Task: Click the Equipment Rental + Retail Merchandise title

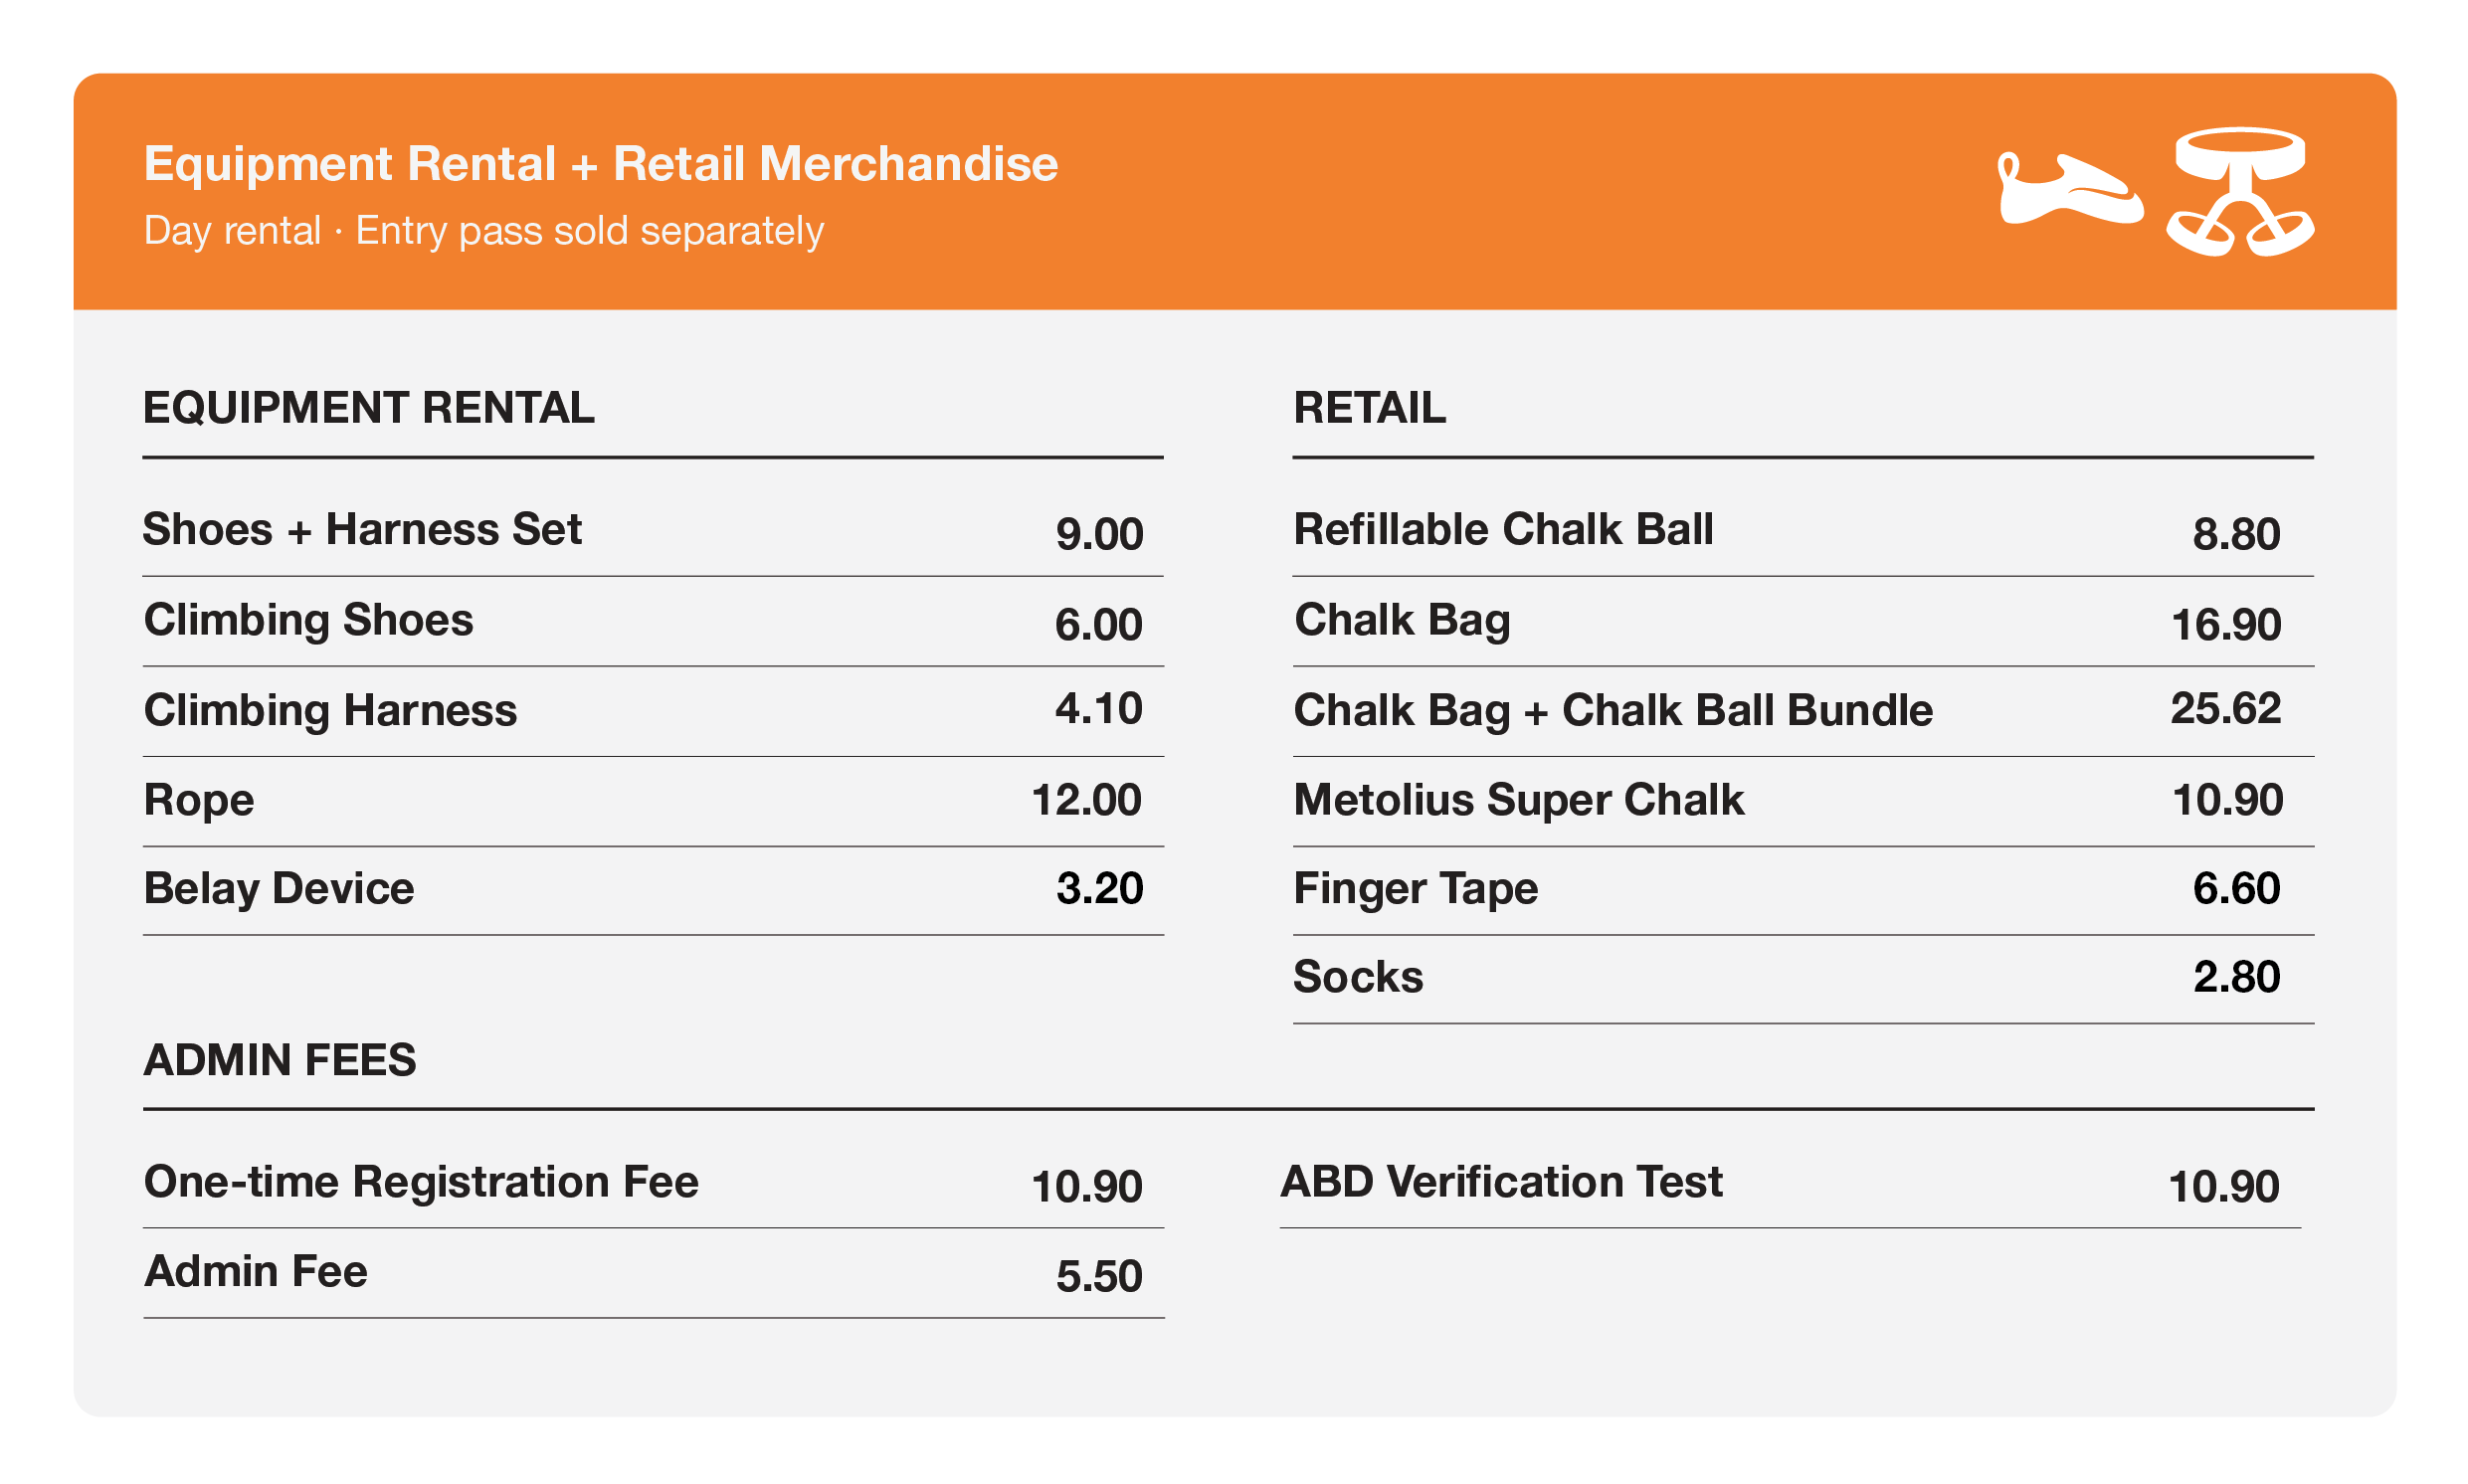Action: coord(601,164)
